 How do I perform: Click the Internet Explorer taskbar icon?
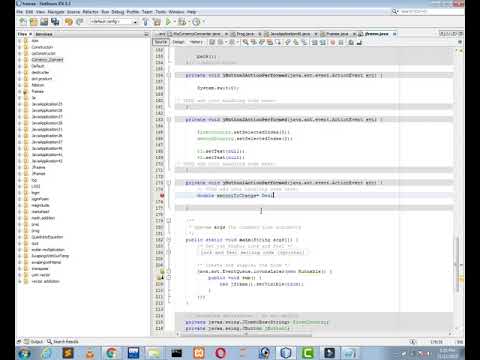47,353
